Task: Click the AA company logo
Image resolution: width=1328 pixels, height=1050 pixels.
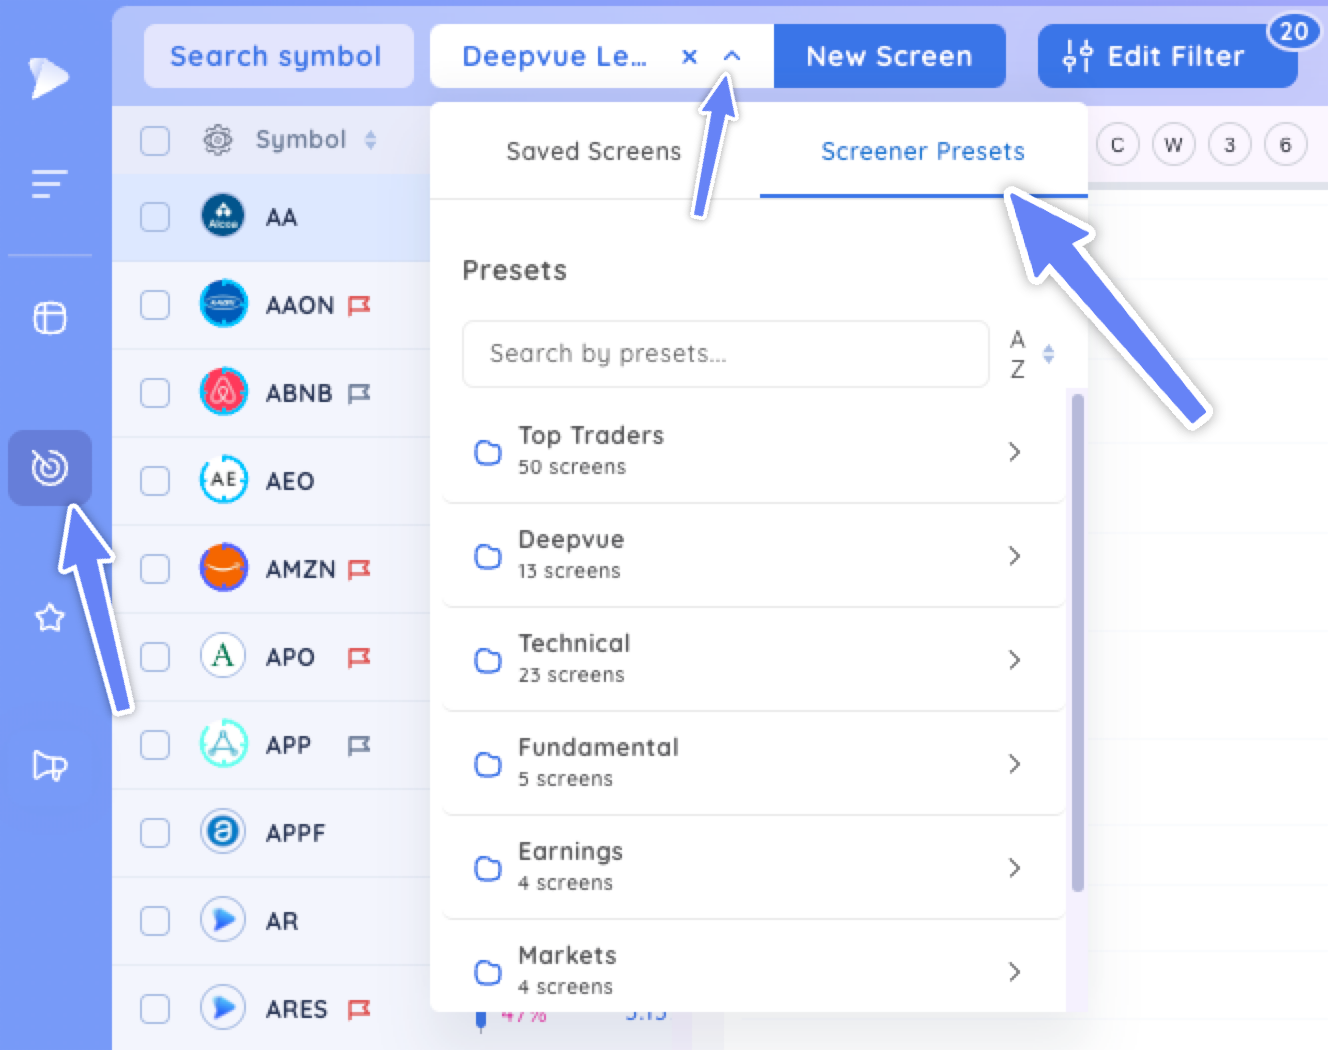Action: pos(223,216)
